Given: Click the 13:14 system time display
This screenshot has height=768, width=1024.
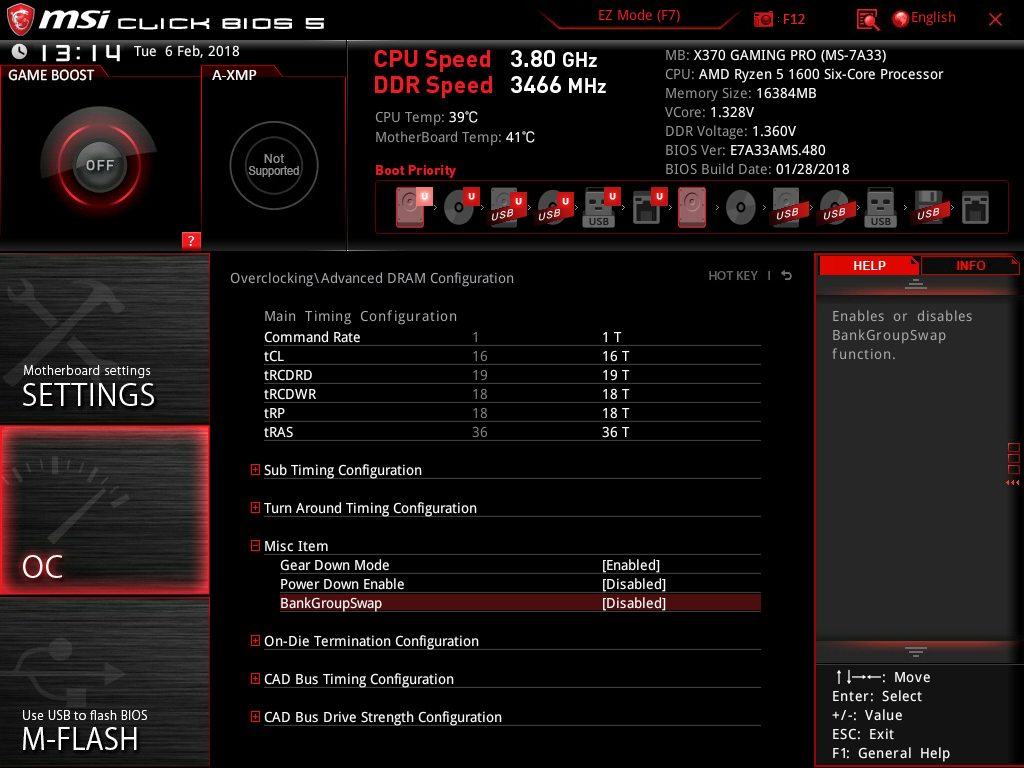Looking at the screenshot, I should click(x=80, y=52).
